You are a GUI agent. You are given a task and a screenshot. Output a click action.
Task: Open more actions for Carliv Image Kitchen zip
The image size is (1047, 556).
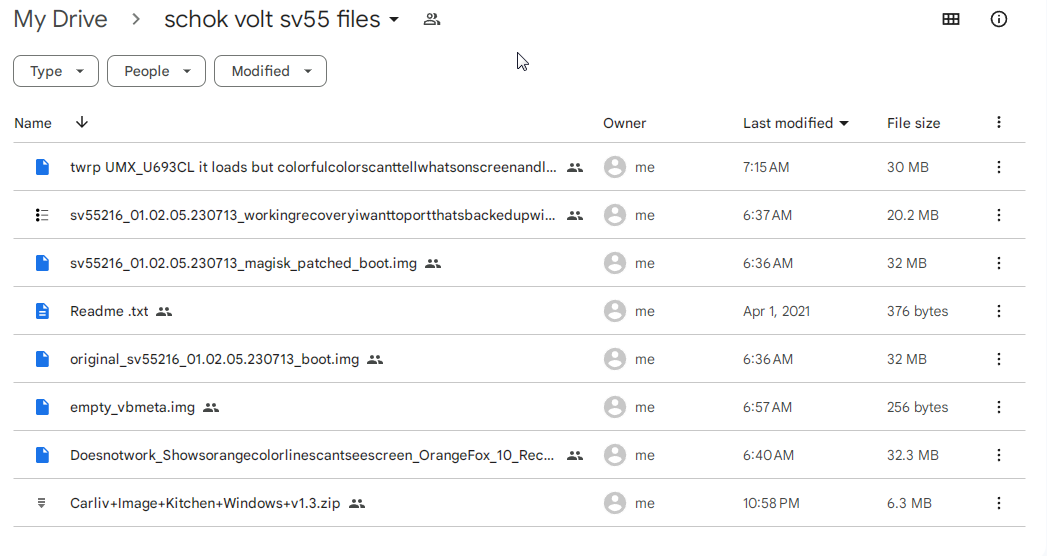[999, 503]
